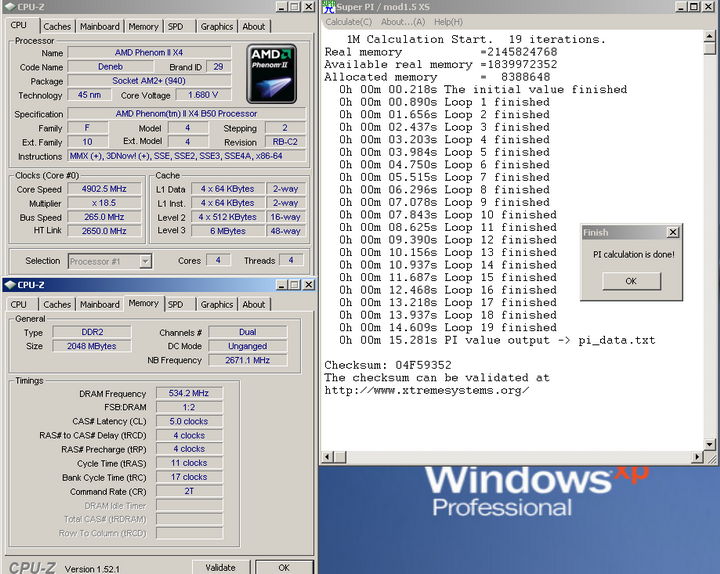The width and height of the screenshot is (720, 574).
Task: Click the AMD Phenom II logo image
Action: coord(271,74)
